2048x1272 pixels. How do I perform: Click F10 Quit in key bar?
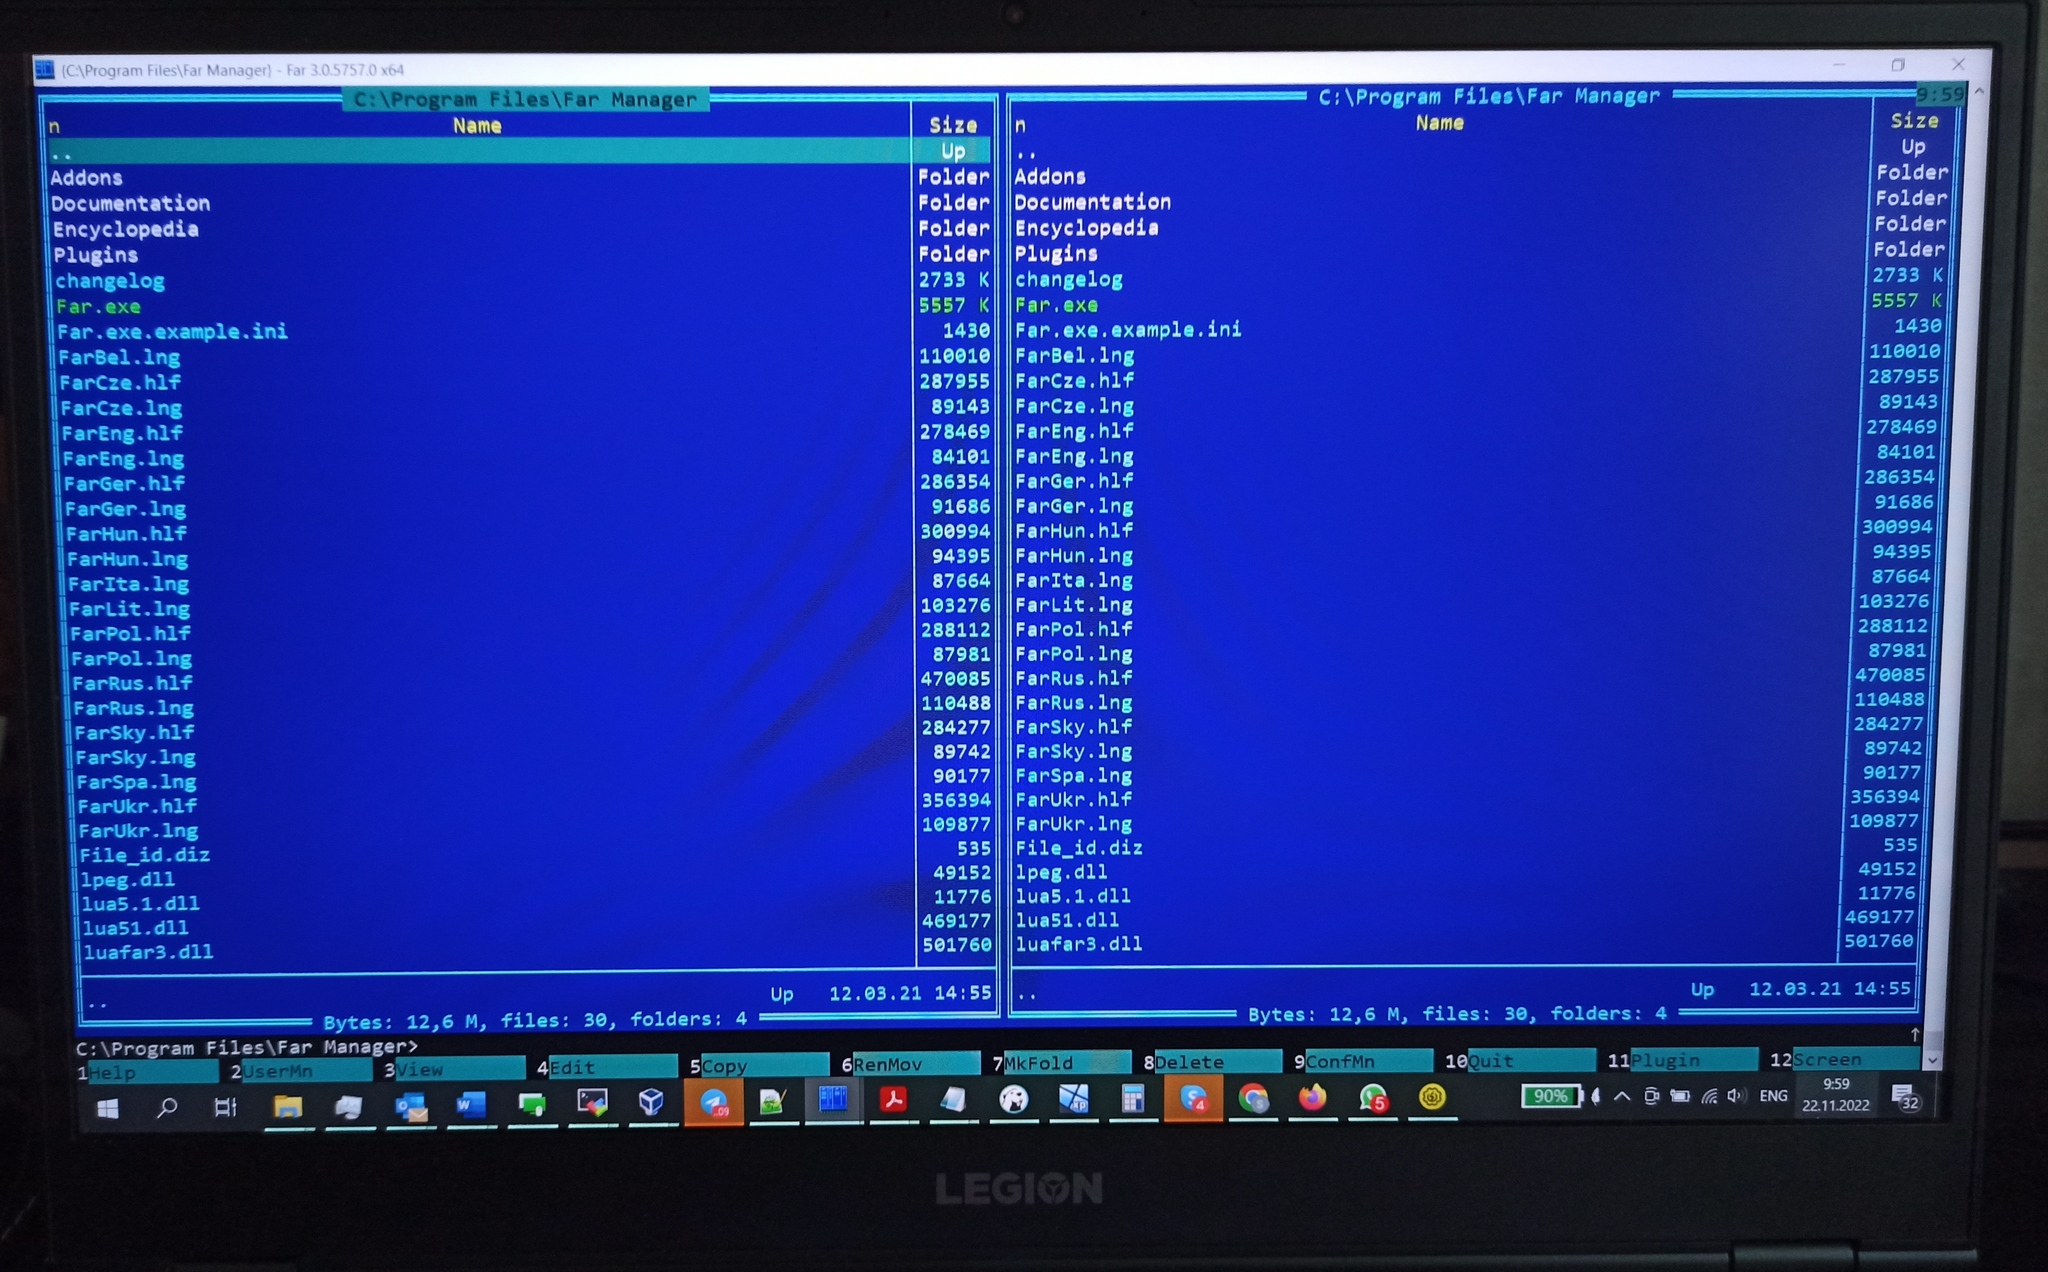click(x=1520, y=1060)
